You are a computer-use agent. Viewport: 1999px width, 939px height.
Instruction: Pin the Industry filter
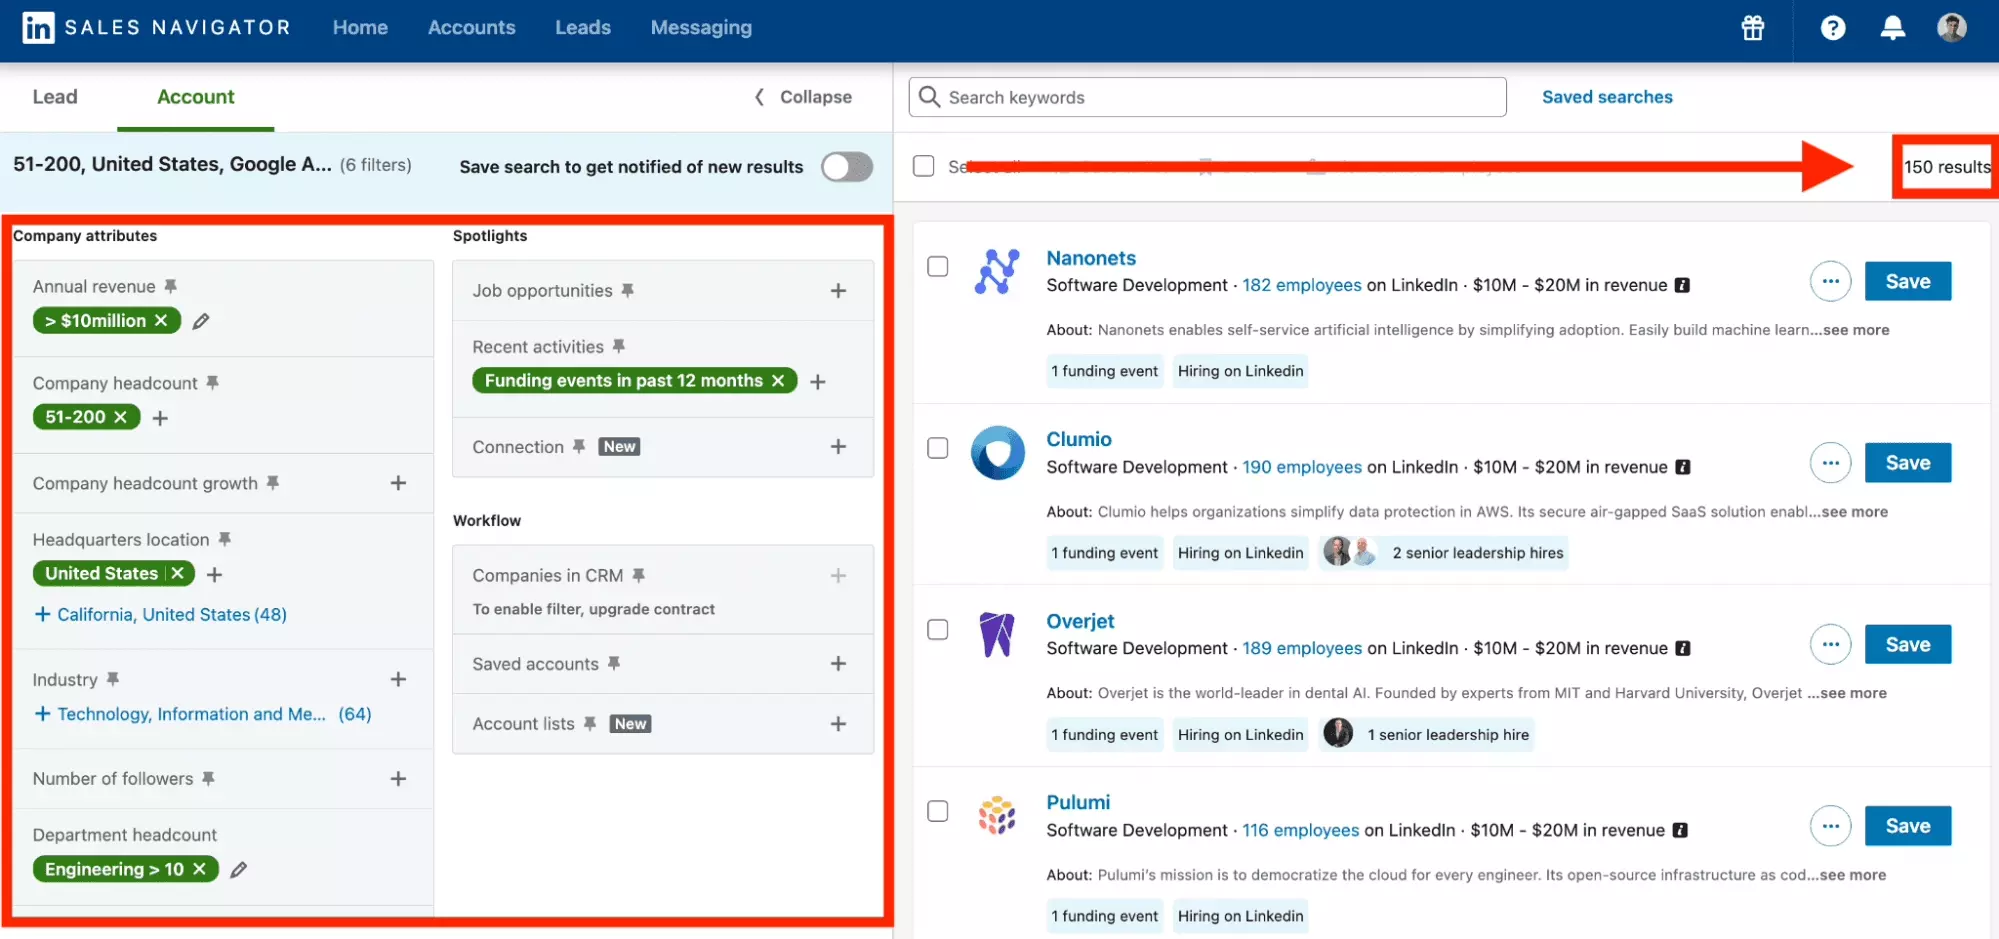tap(113, 679)
